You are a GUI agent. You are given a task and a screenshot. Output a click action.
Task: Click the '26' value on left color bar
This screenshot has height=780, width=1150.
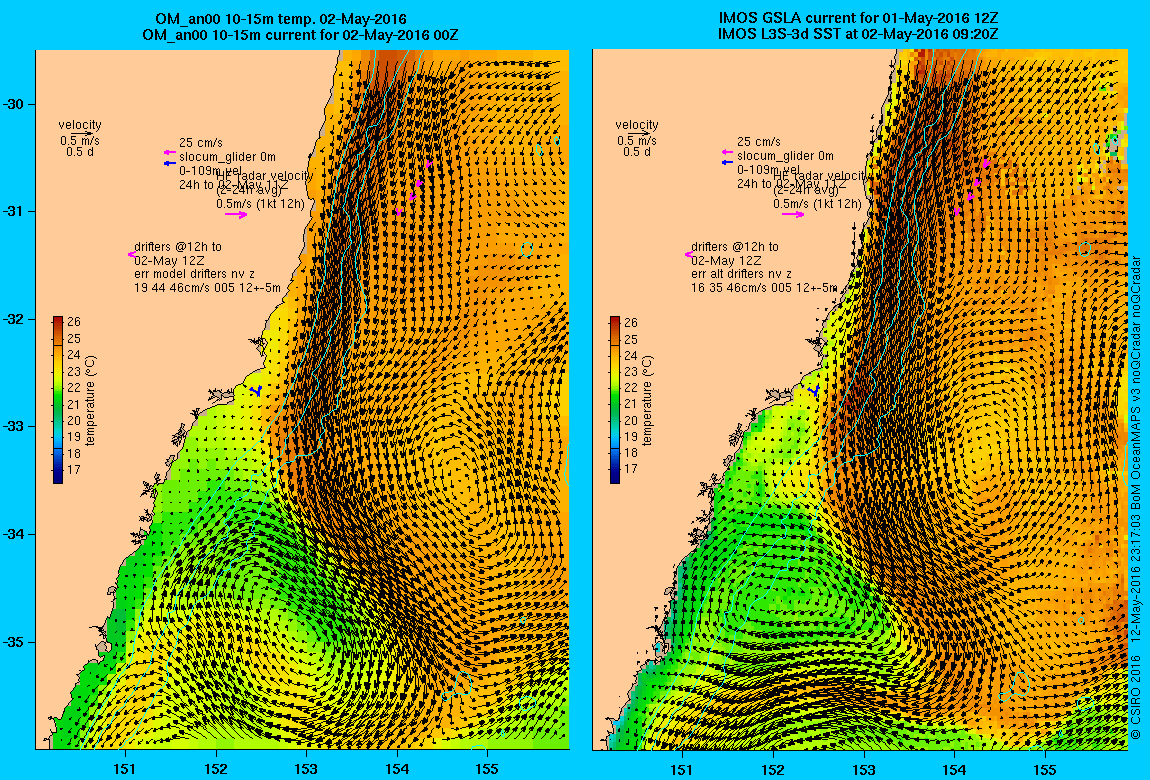click(74, 322)
